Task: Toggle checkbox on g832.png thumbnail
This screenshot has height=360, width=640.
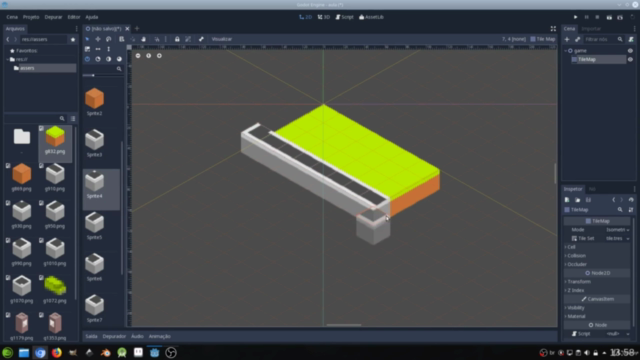Action: coord(41,128)
